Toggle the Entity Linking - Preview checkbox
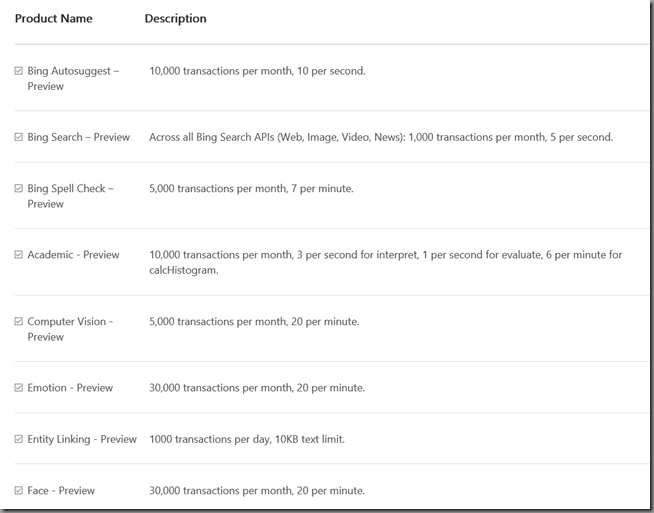 [x=18, y=439]
